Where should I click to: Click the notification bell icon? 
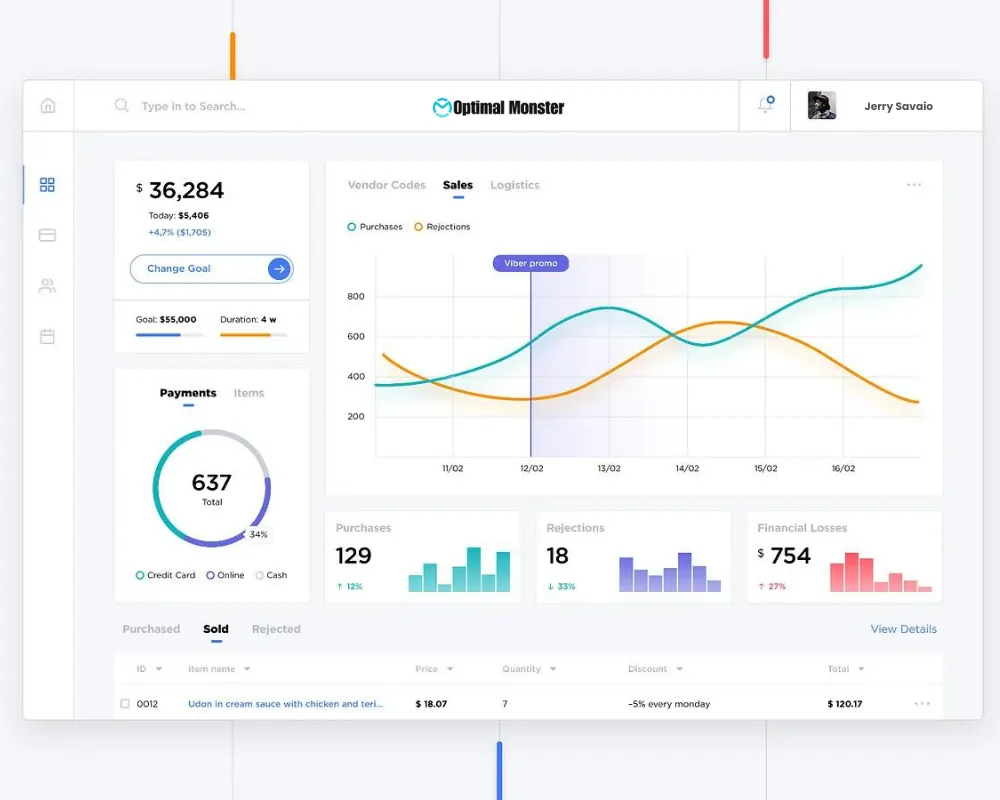tap(765, 105)
